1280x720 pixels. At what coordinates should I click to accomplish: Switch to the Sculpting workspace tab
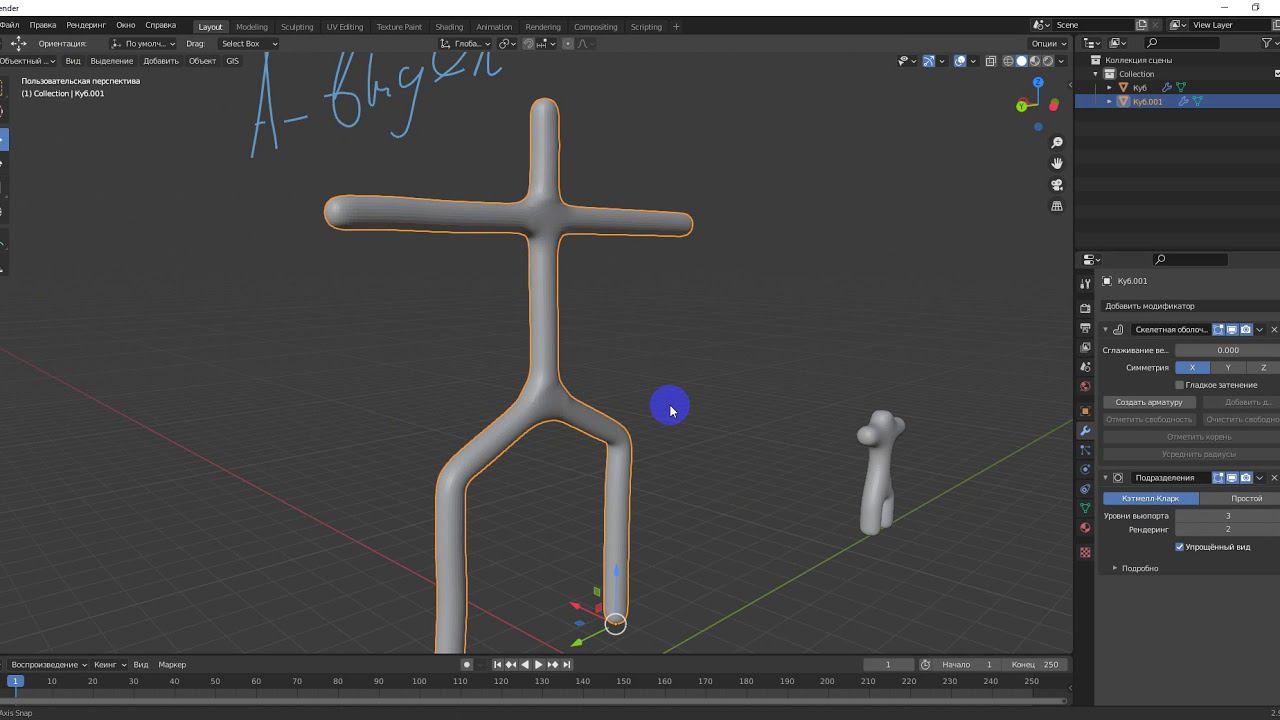[296, 27]
